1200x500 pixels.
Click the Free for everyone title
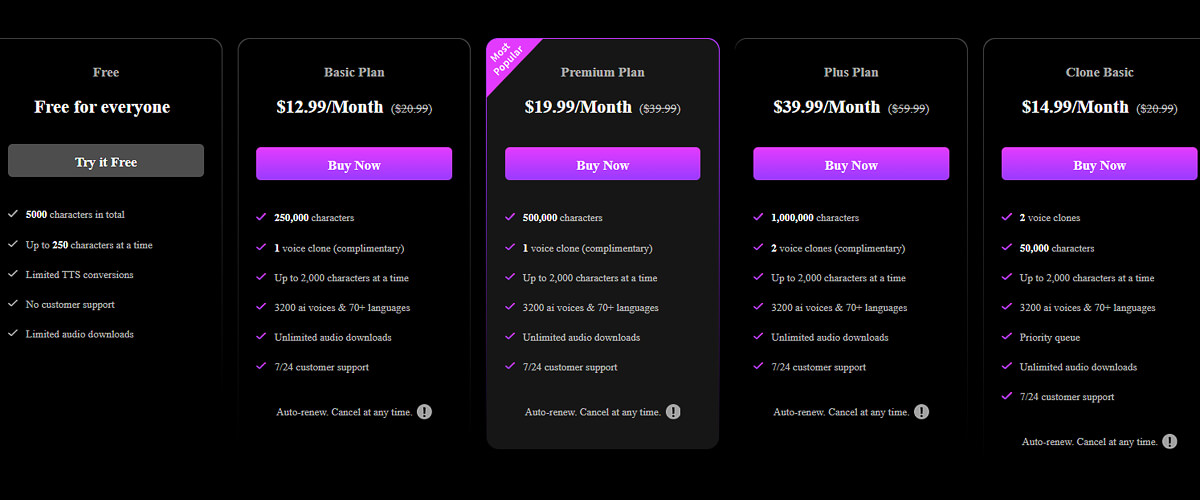pos(102,107)
